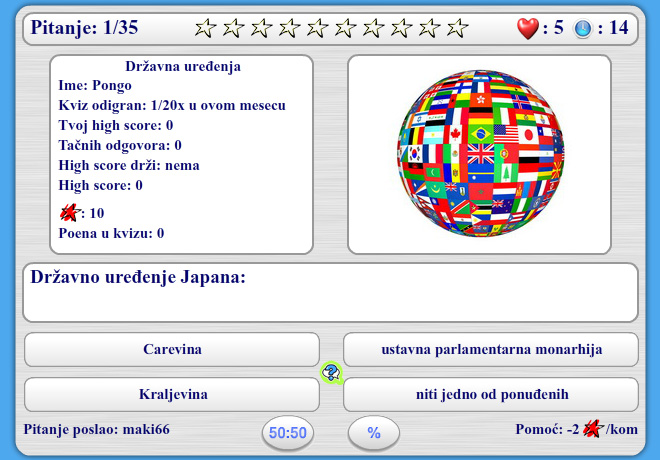The image size is (660, 460).
Task: Use the percent (%) help button
Action: 374,433
